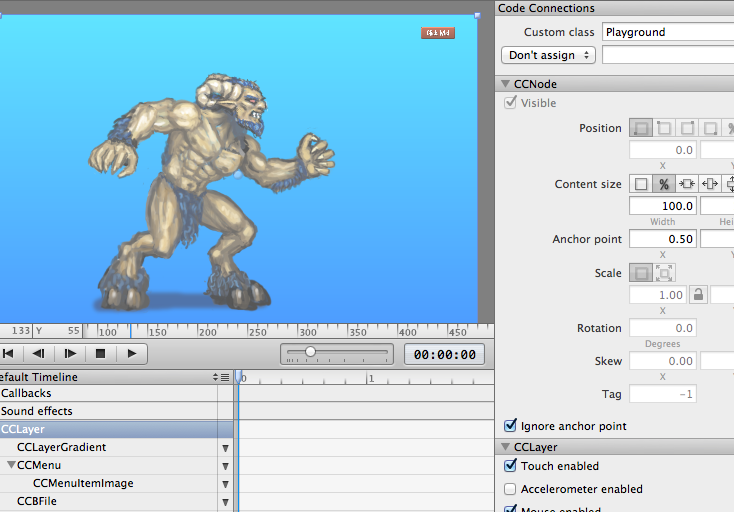This screenshot has height=512, width=734.
Task: Open the Don't assign dropdown
Action: (x=548, y=55)
